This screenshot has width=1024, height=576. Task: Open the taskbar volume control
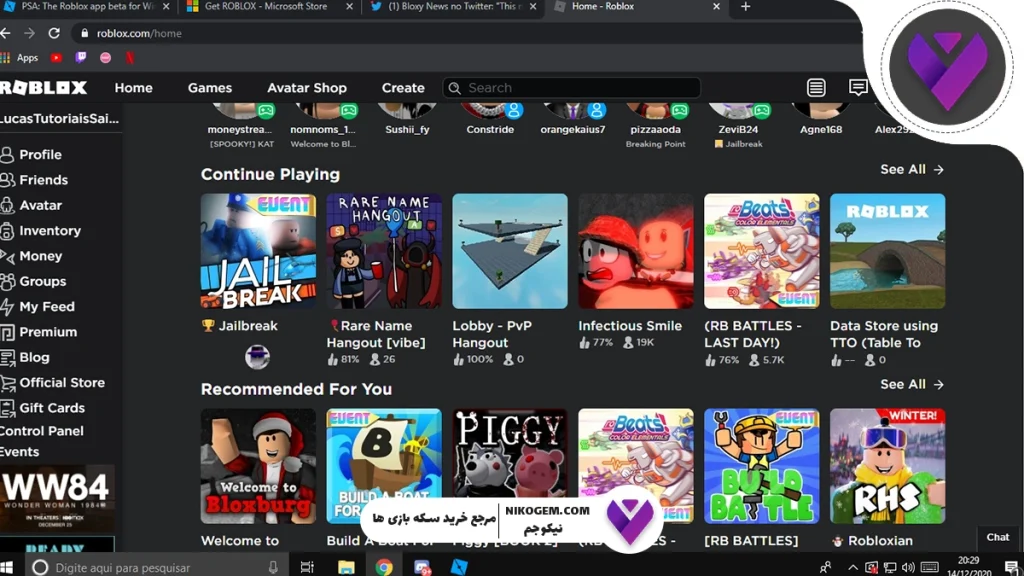(x=908, y=567)
